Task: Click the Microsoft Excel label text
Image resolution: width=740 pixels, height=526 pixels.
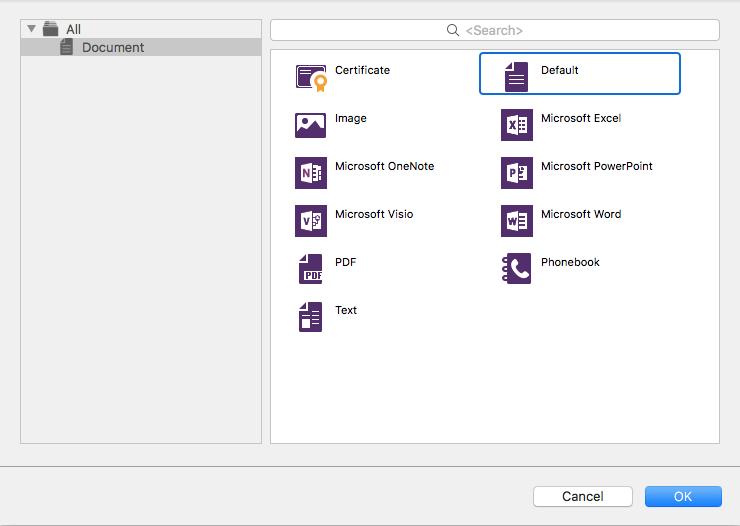Action: click(580, 118)
